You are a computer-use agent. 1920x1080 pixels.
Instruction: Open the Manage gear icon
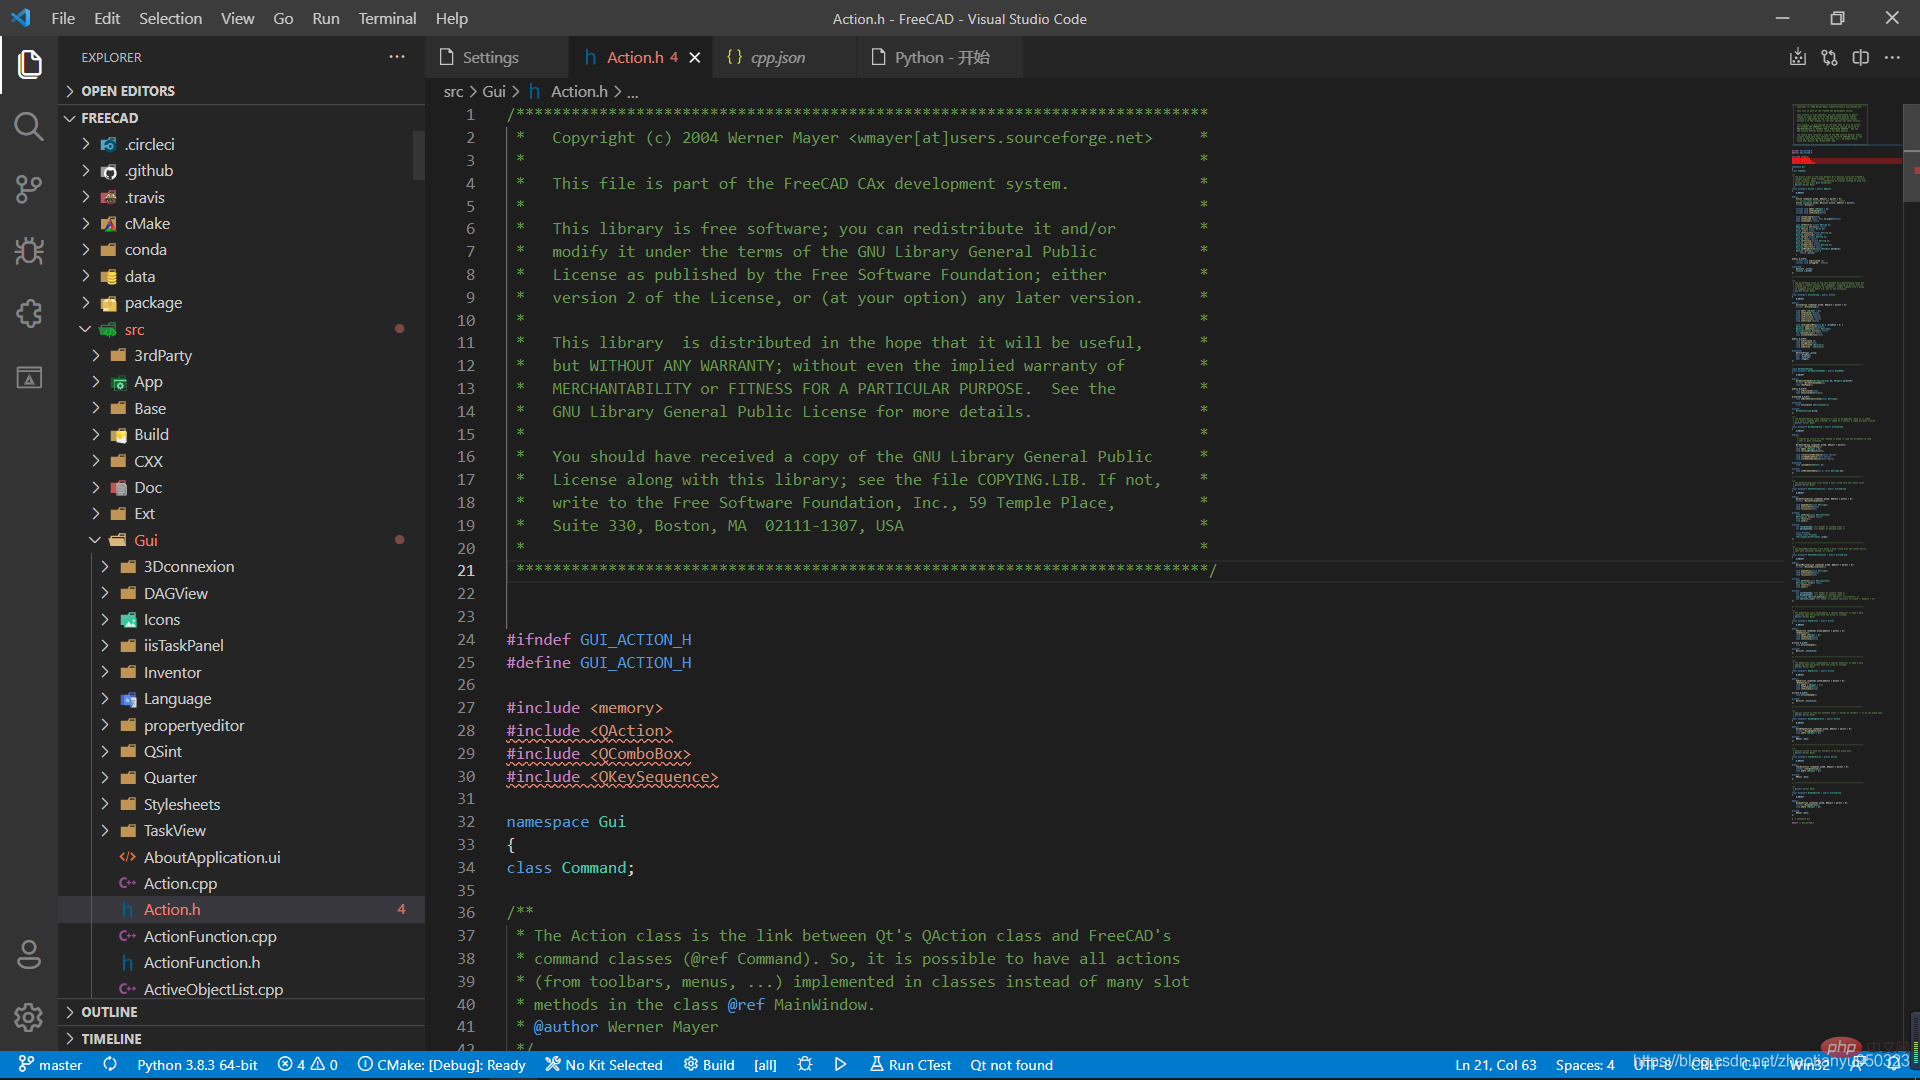(28, 1017)
